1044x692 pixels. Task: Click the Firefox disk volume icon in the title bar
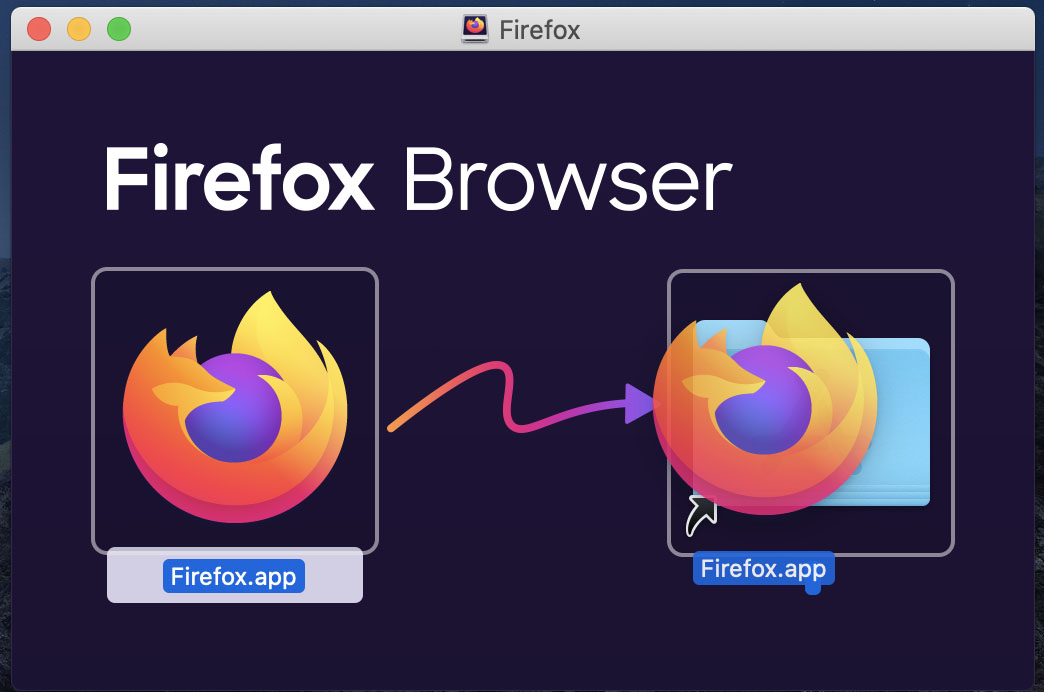click(475, 28)
